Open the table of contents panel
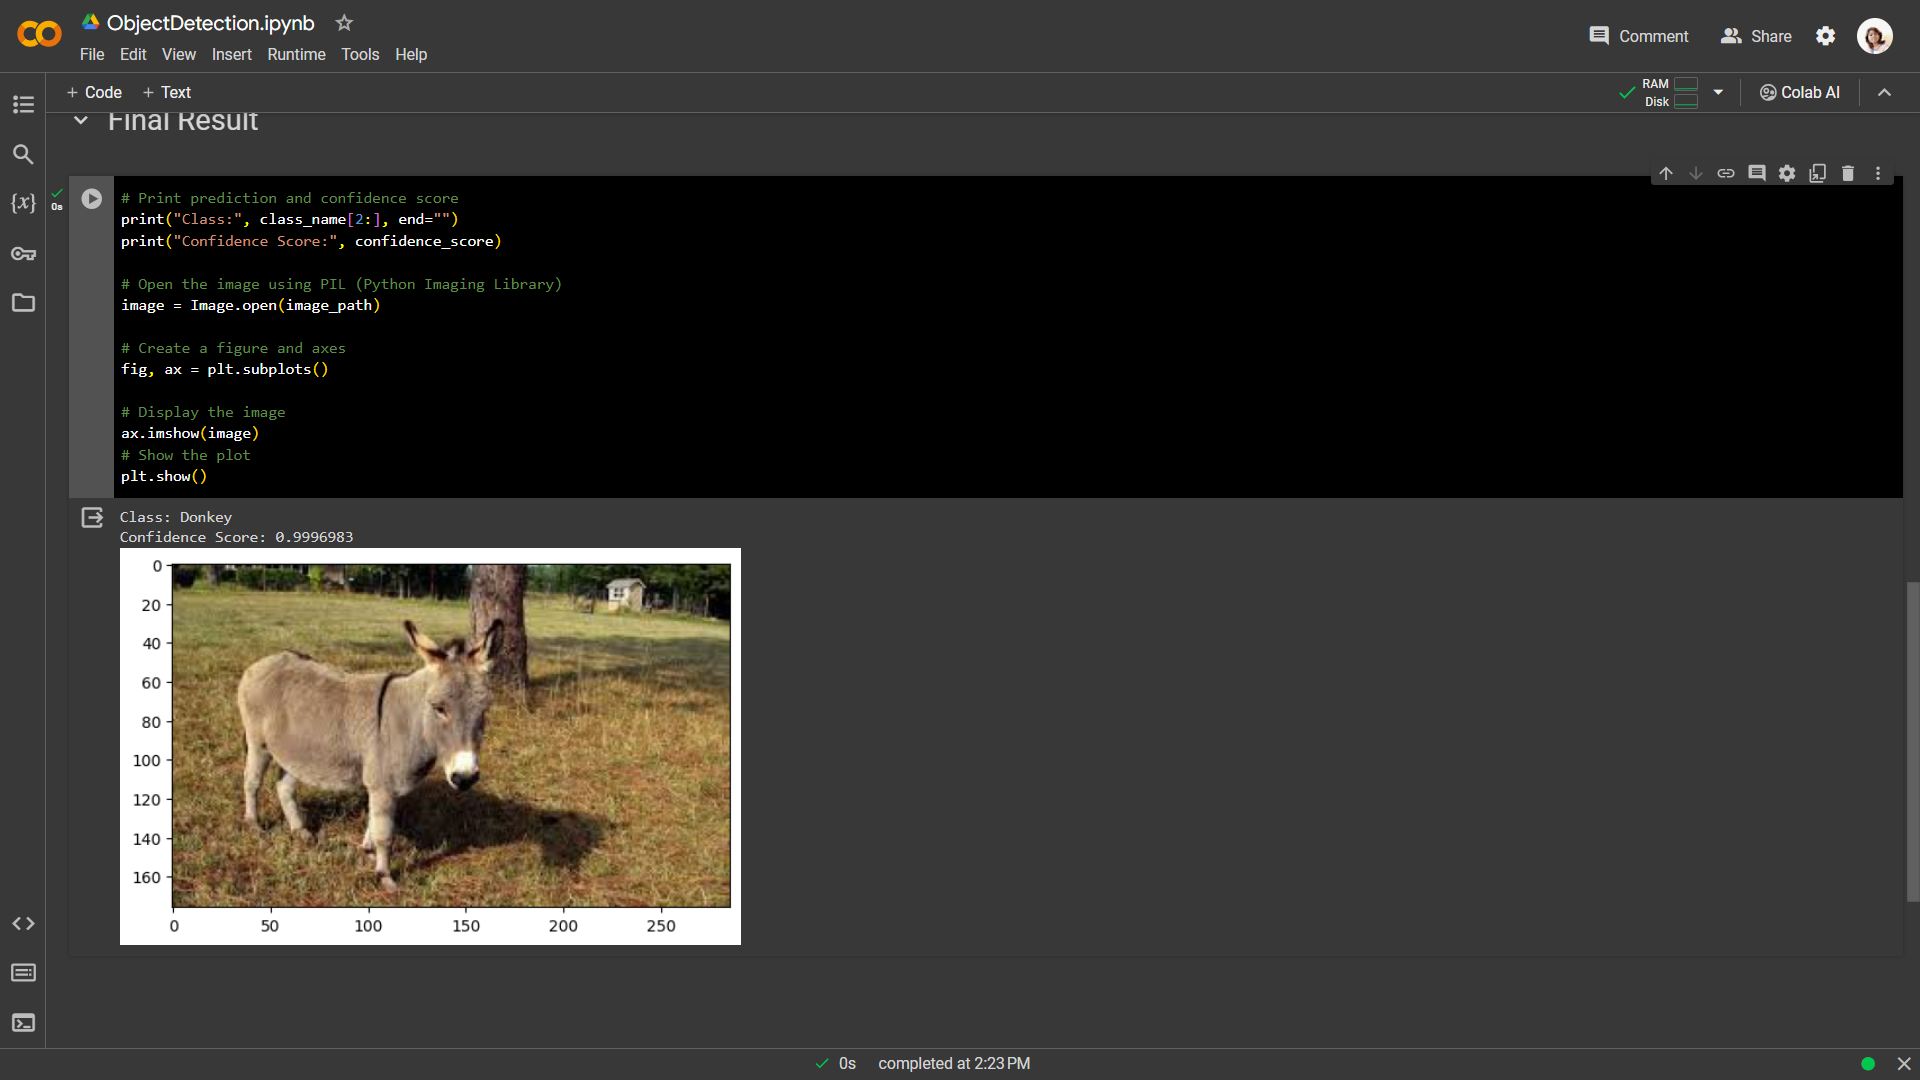Viewport: 1920px width, 1080px height. click(x=22, y=105)
